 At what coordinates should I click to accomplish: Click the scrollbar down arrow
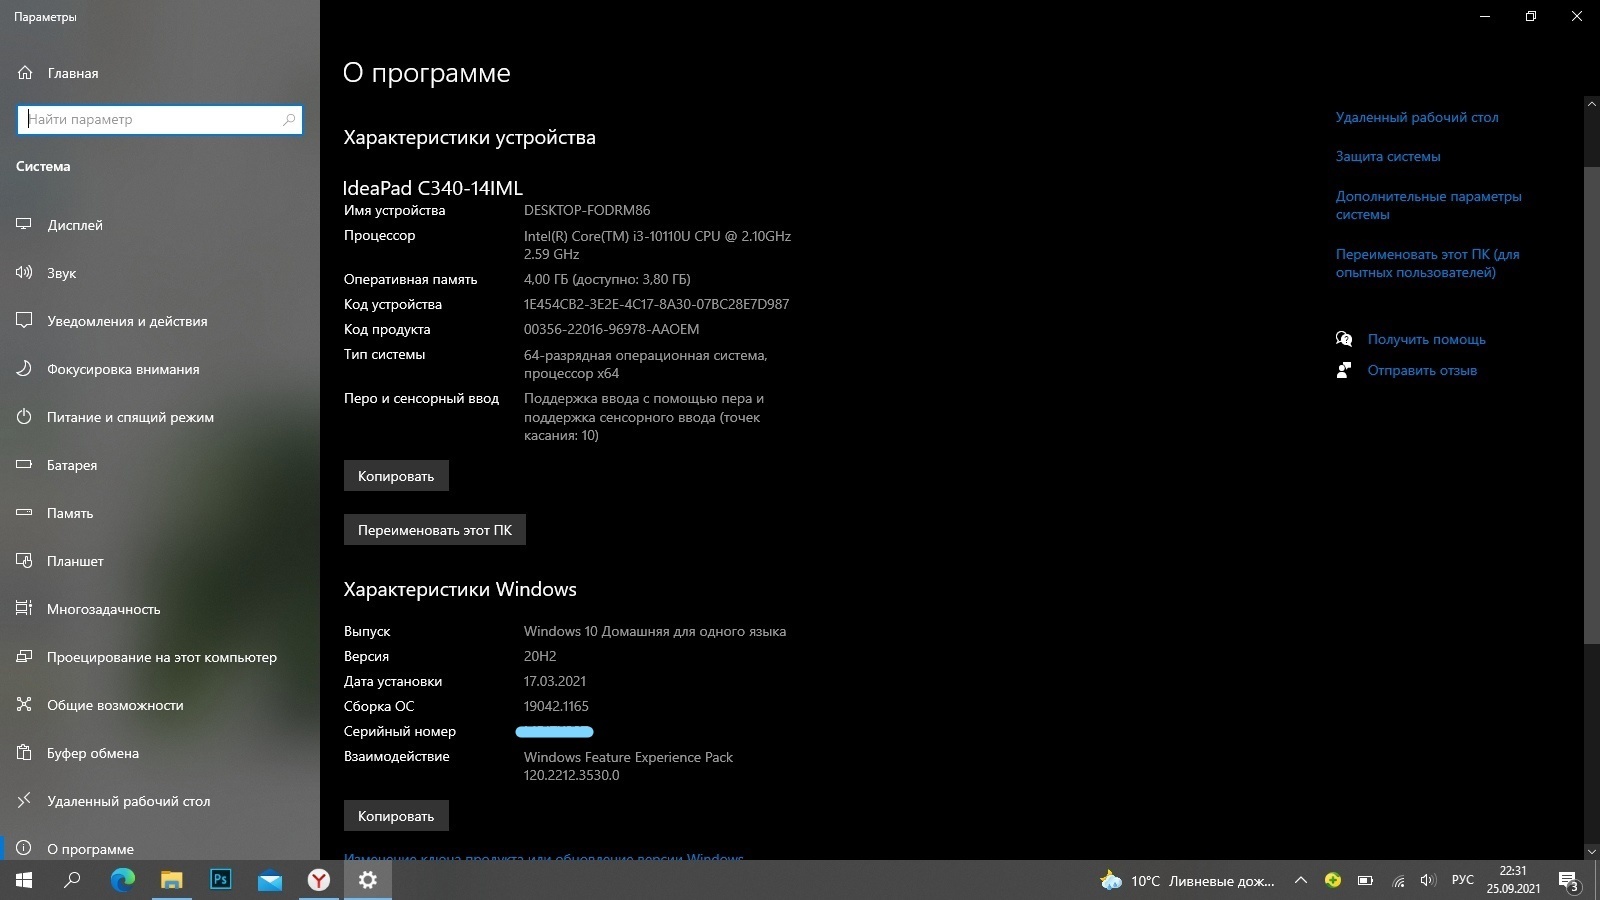pos(1592,851)
